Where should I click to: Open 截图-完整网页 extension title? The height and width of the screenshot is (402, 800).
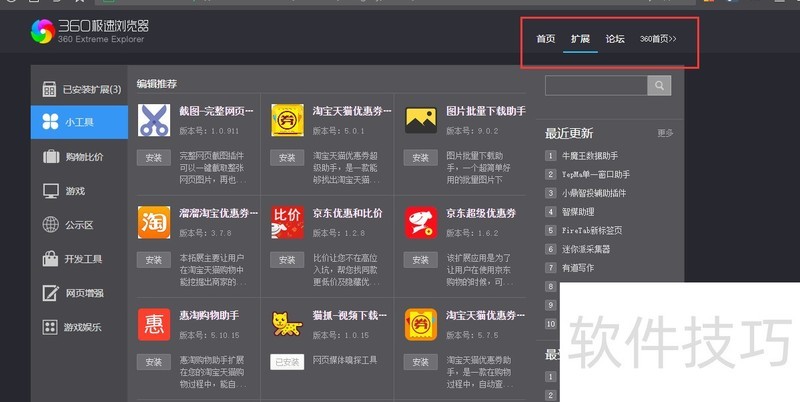tap(216, 111)
